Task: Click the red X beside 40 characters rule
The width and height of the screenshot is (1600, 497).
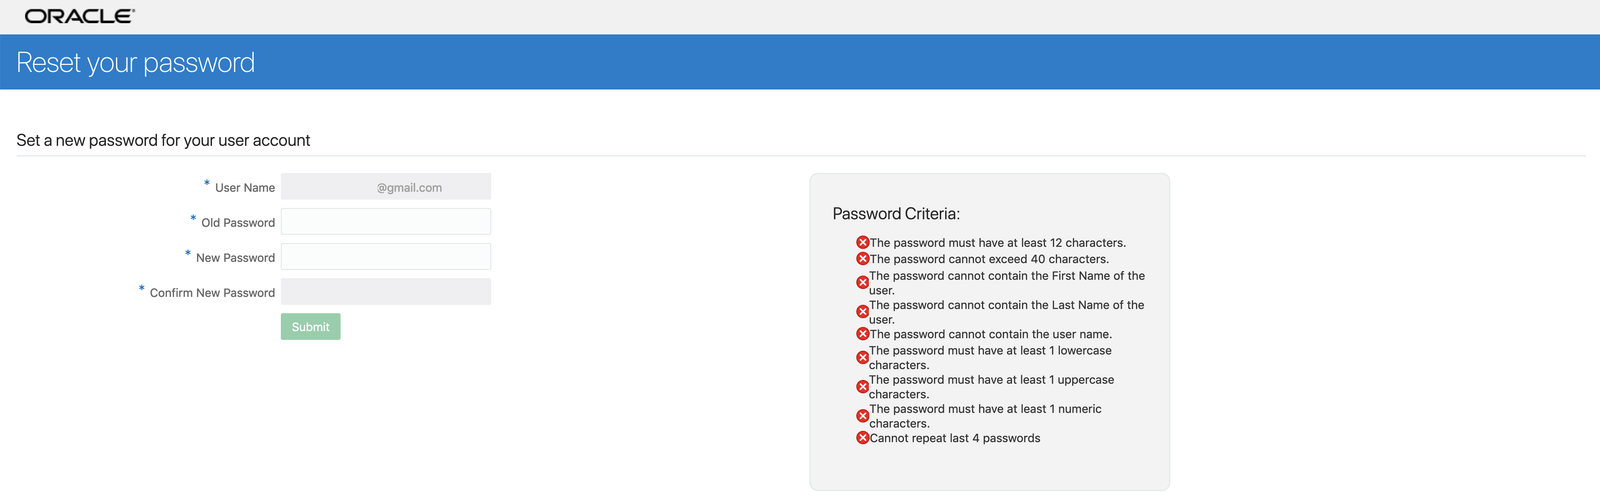Action: (x=863, y=259)
